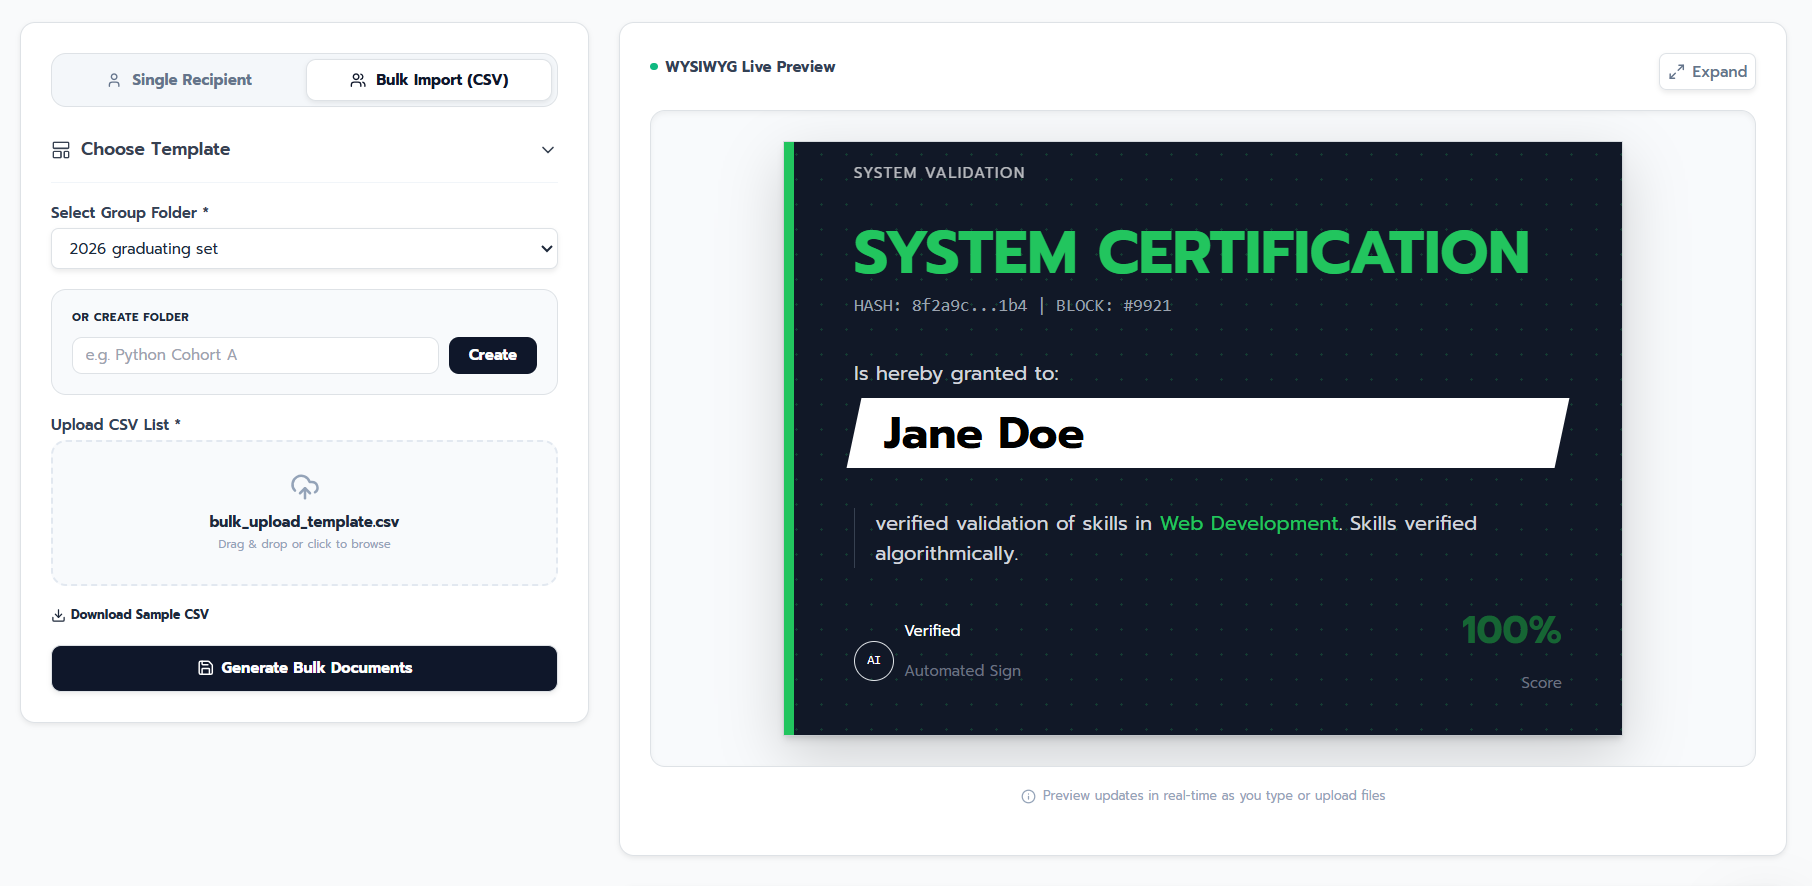The height and width of the screenshot is (886, 1812).
Task: Collapse the Choose Template section chevron
Action: pyautogui.click(x=548, y=150)
